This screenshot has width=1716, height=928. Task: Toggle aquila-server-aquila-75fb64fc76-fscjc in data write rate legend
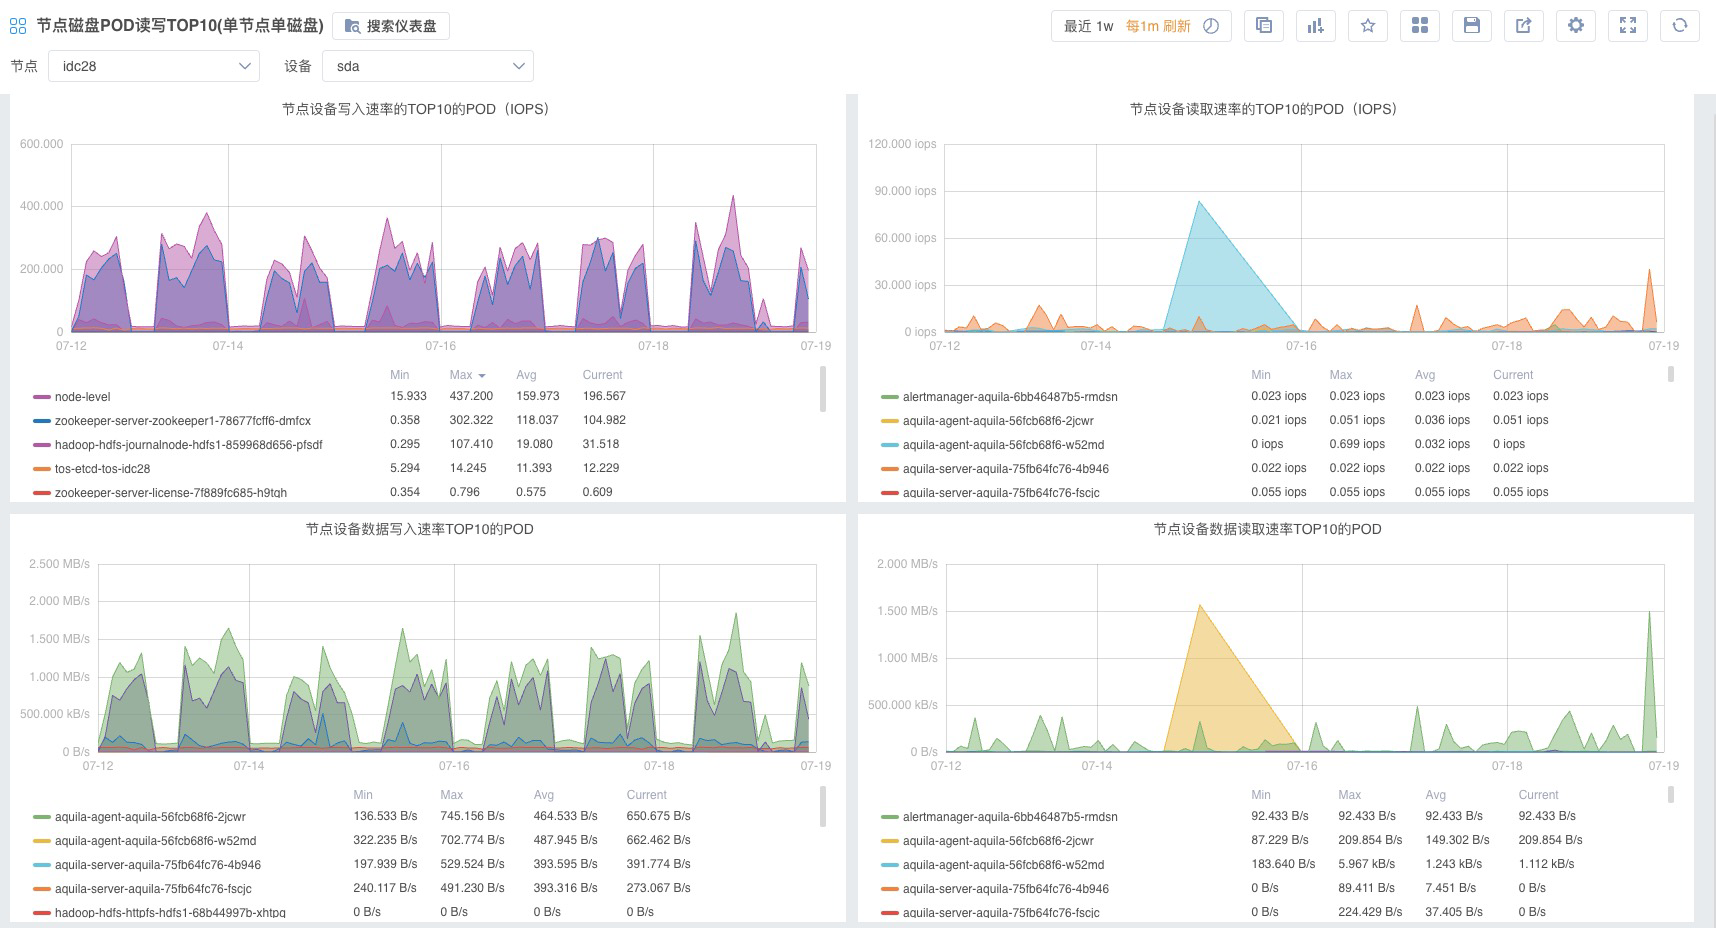[x=153, y=889]
